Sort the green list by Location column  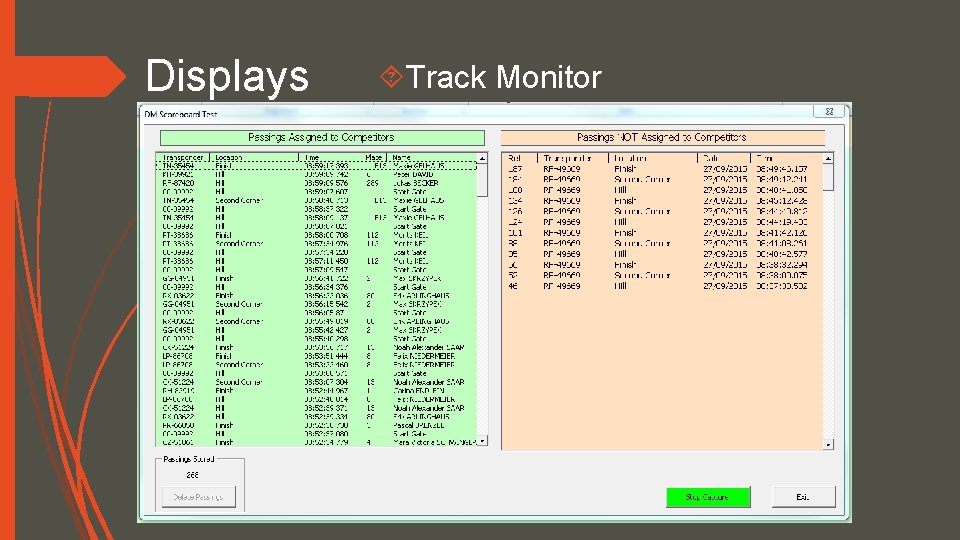254,157
